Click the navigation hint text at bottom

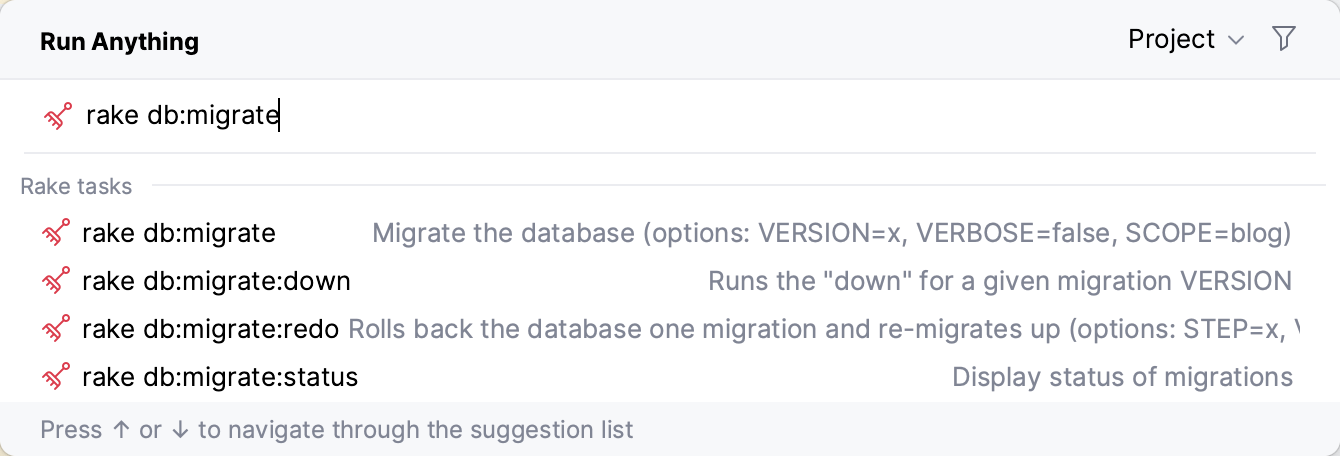point(337,430)
